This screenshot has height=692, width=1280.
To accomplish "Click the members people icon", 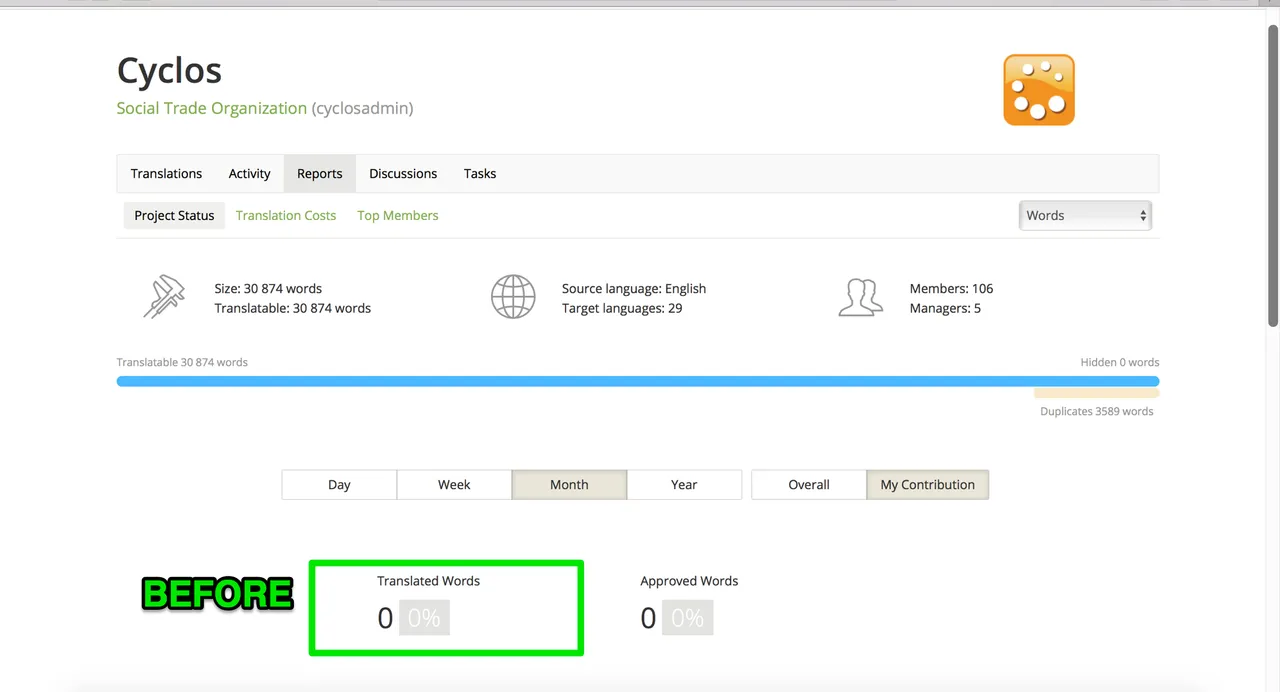I will 860,297.
